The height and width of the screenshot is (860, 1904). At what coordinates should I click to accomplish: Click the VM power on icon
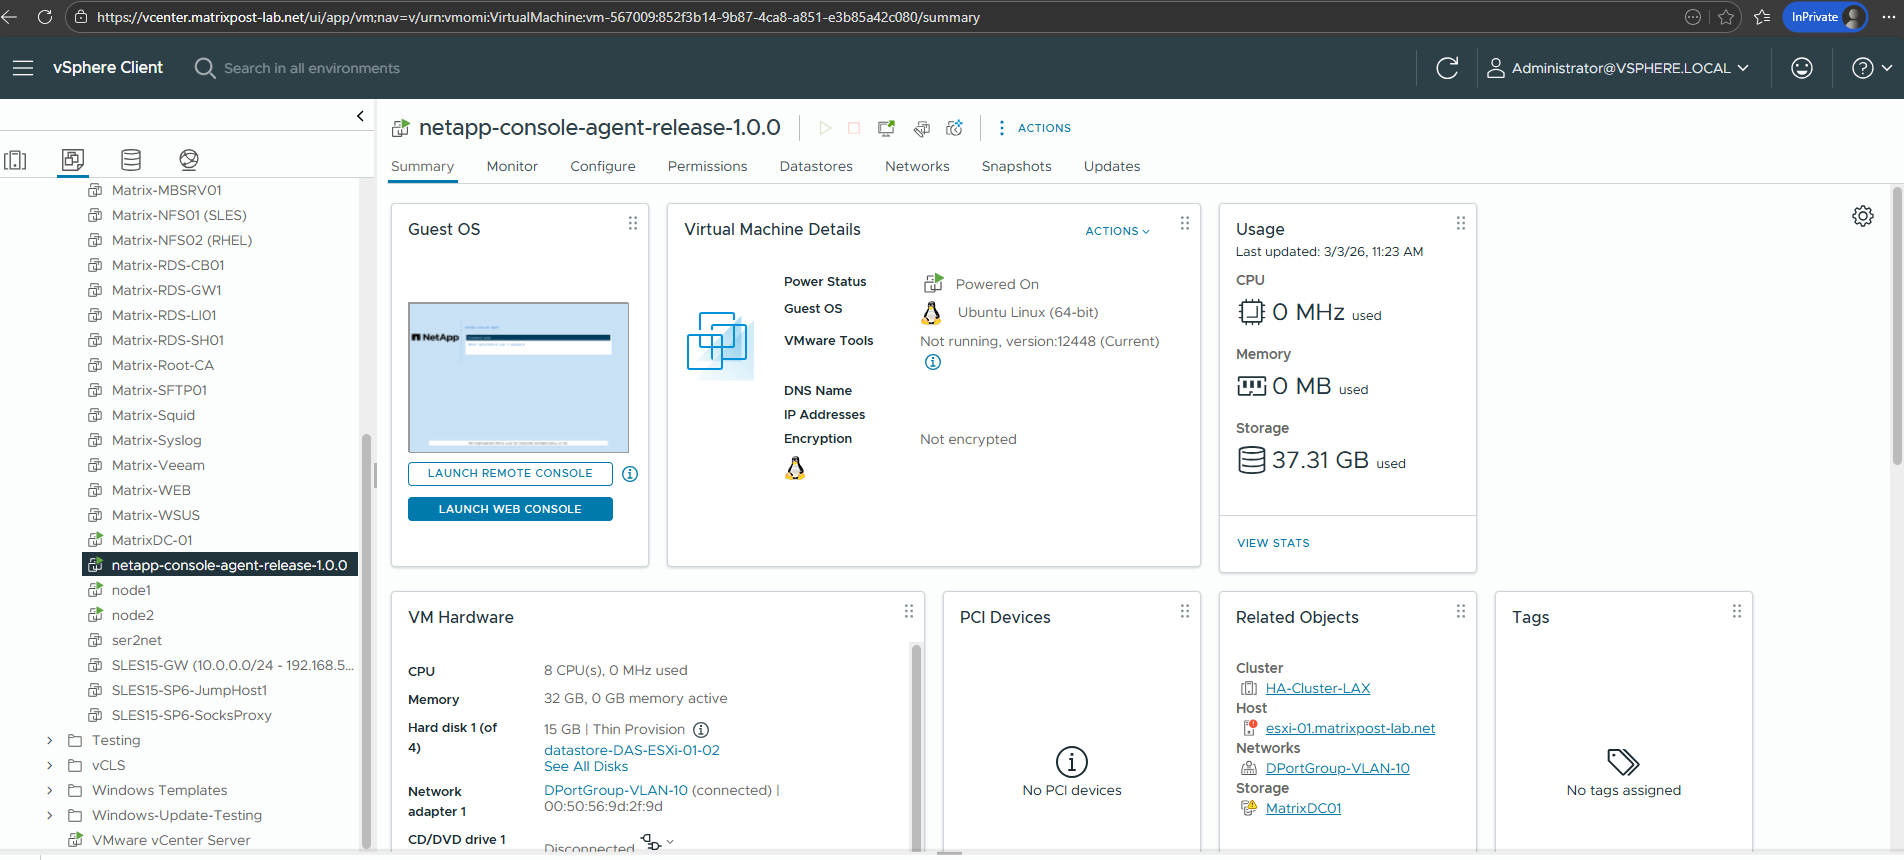click(825, 128)
